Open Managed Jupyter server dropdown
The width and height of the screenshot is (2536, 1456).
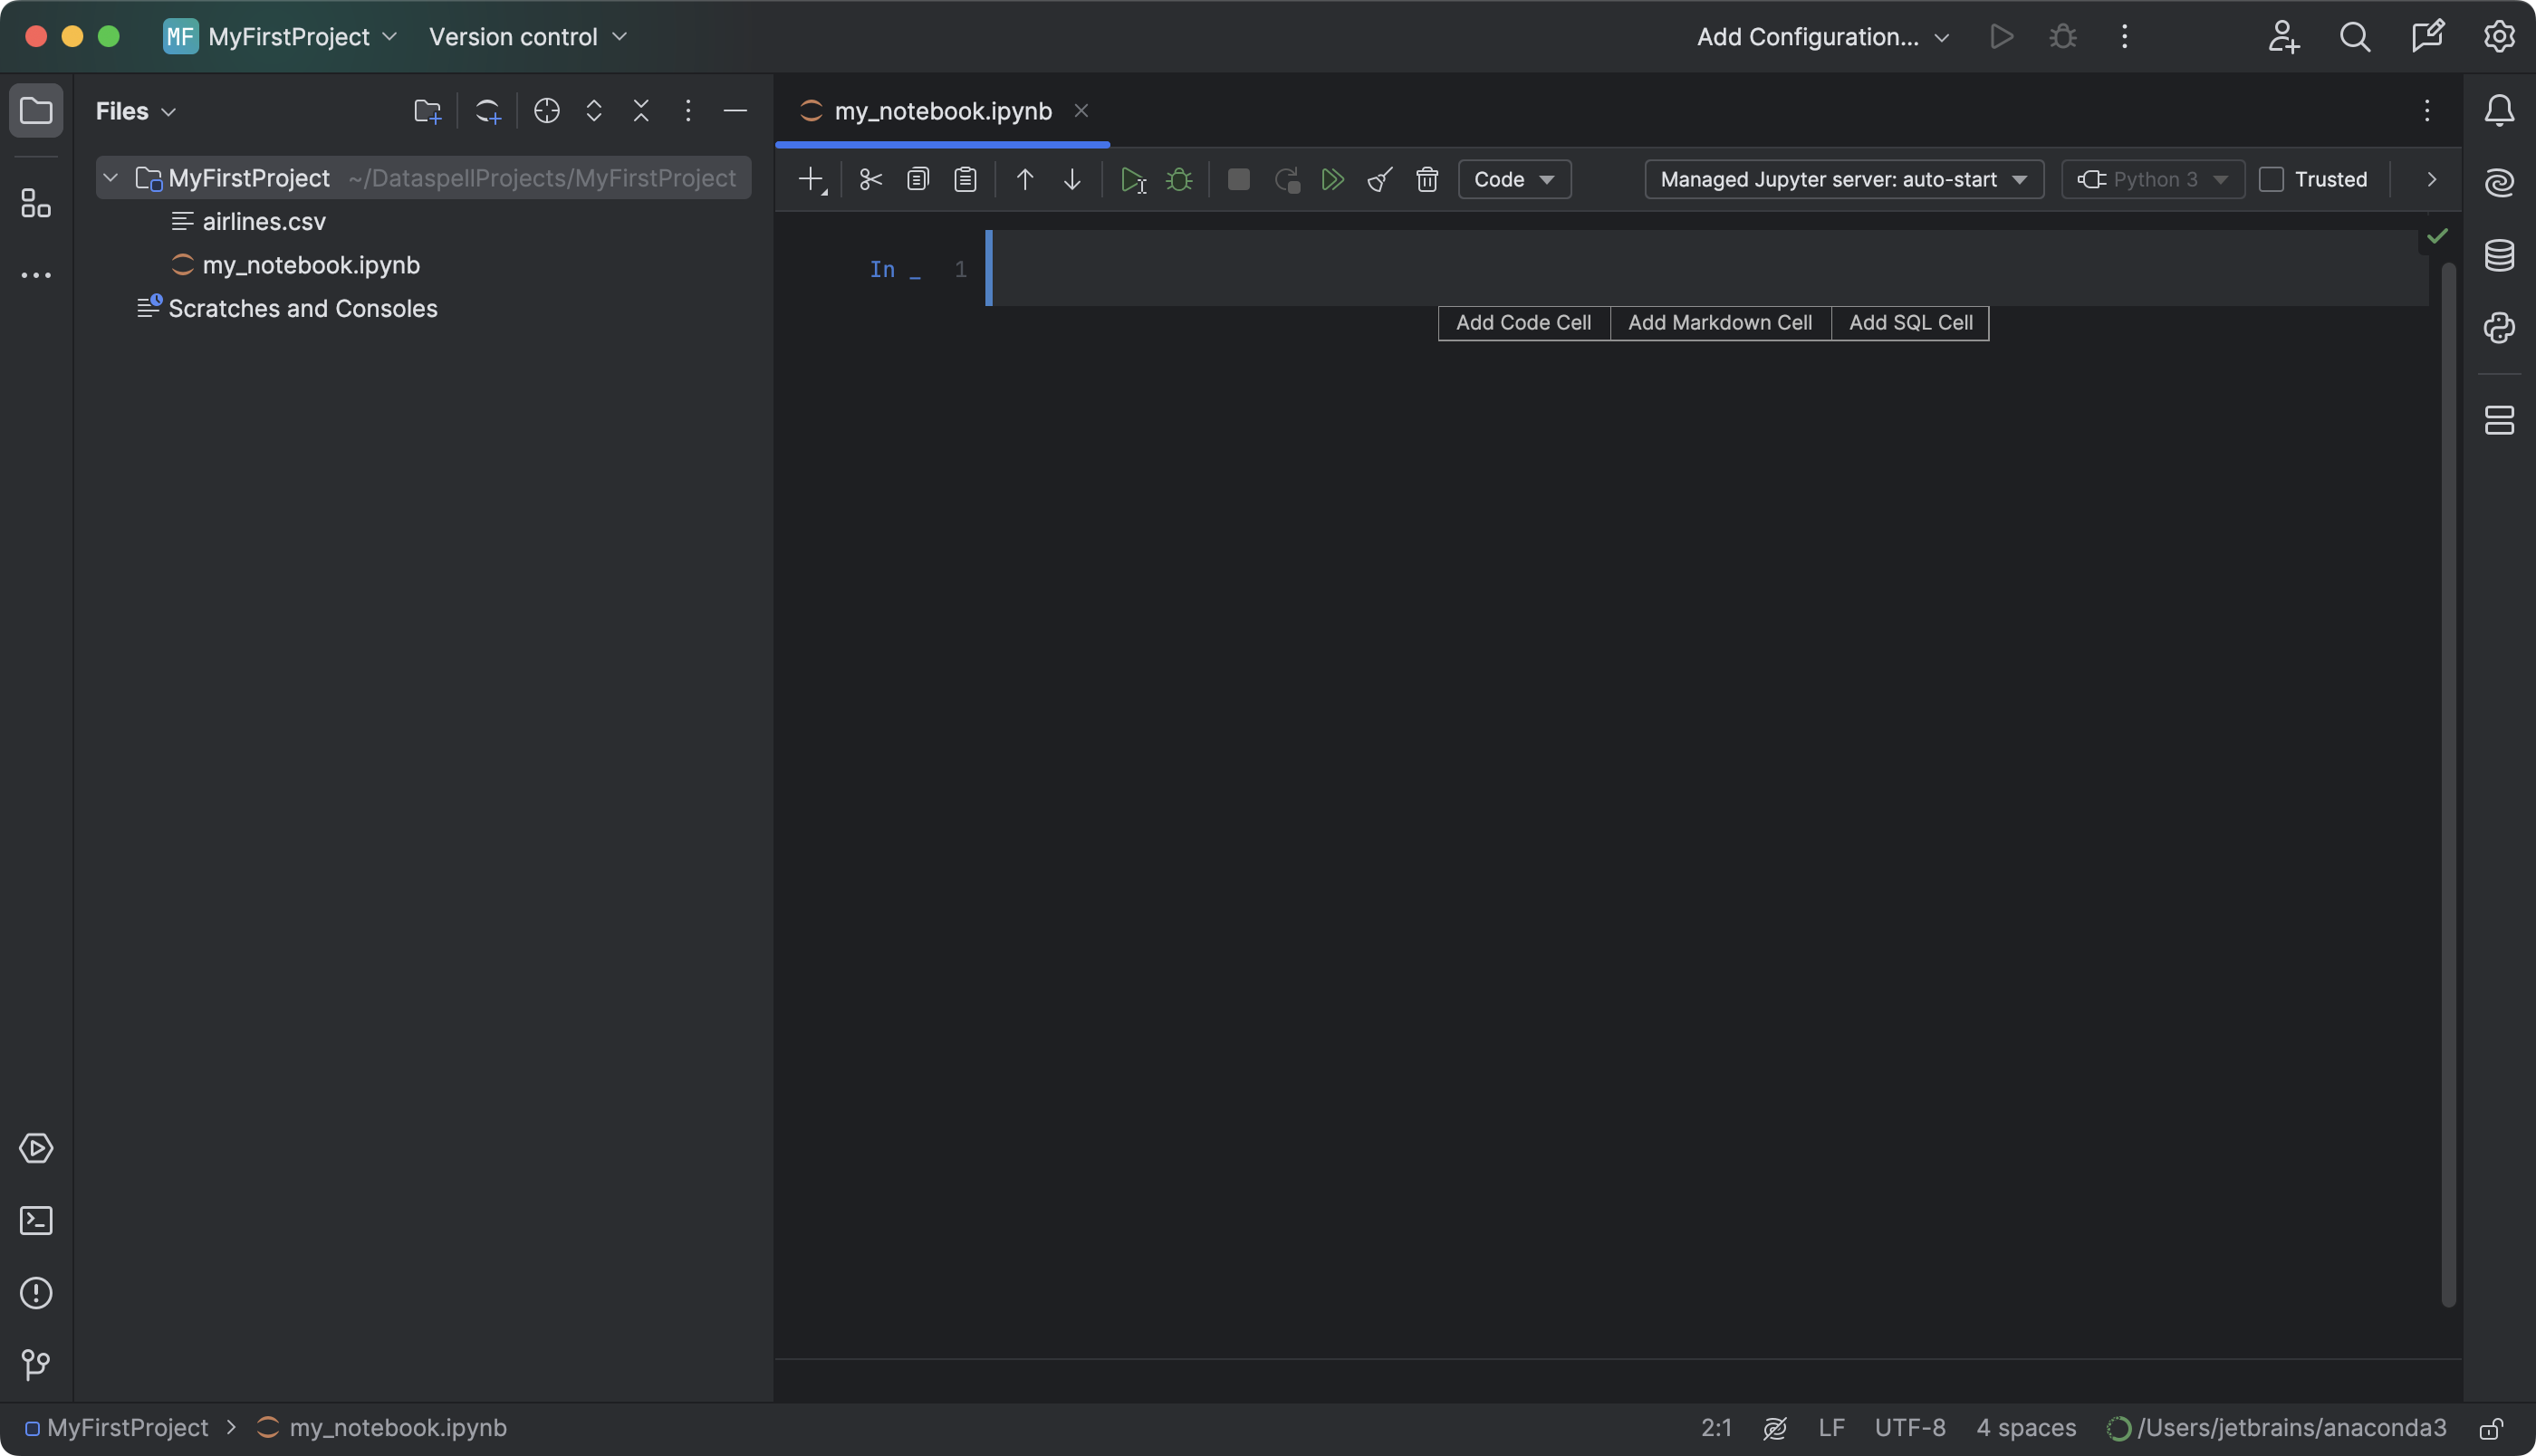coord(1844,179)
